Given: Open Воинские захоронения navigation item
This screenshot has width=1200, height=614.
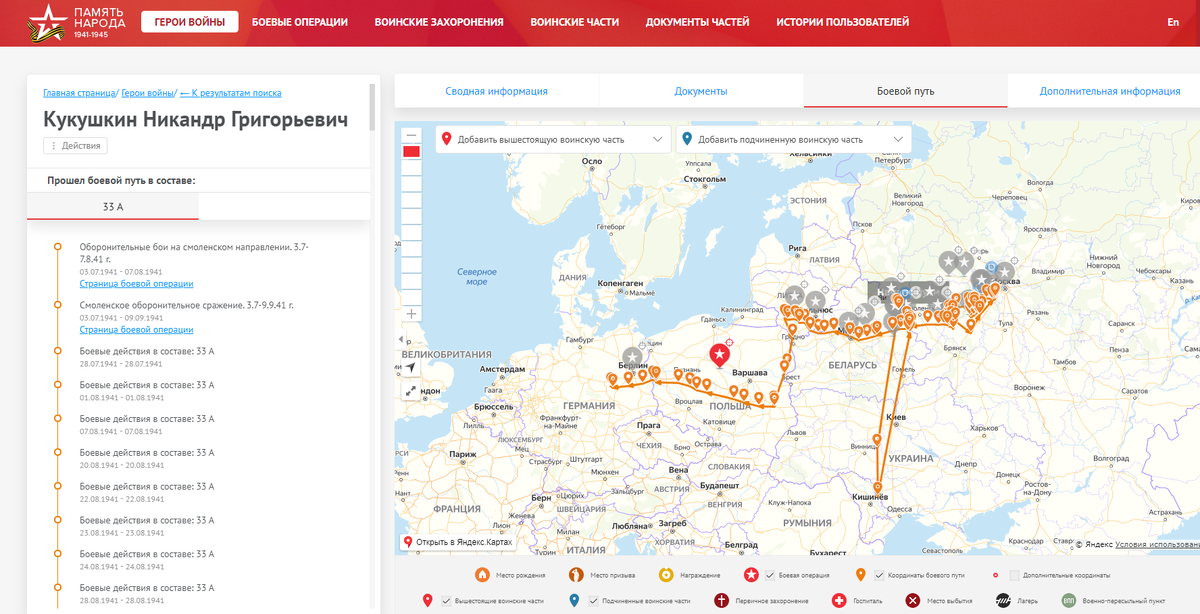Looking at the screenshot, I should coord(439,22).
